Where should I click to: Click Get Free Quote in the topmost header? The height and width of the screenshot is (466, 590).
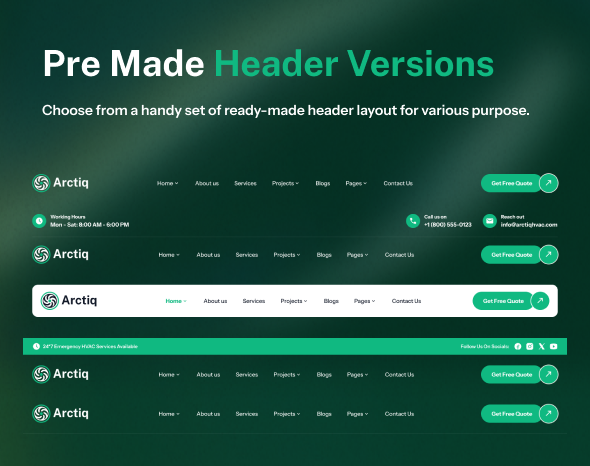pyautogui.click(x=511, y=183)
